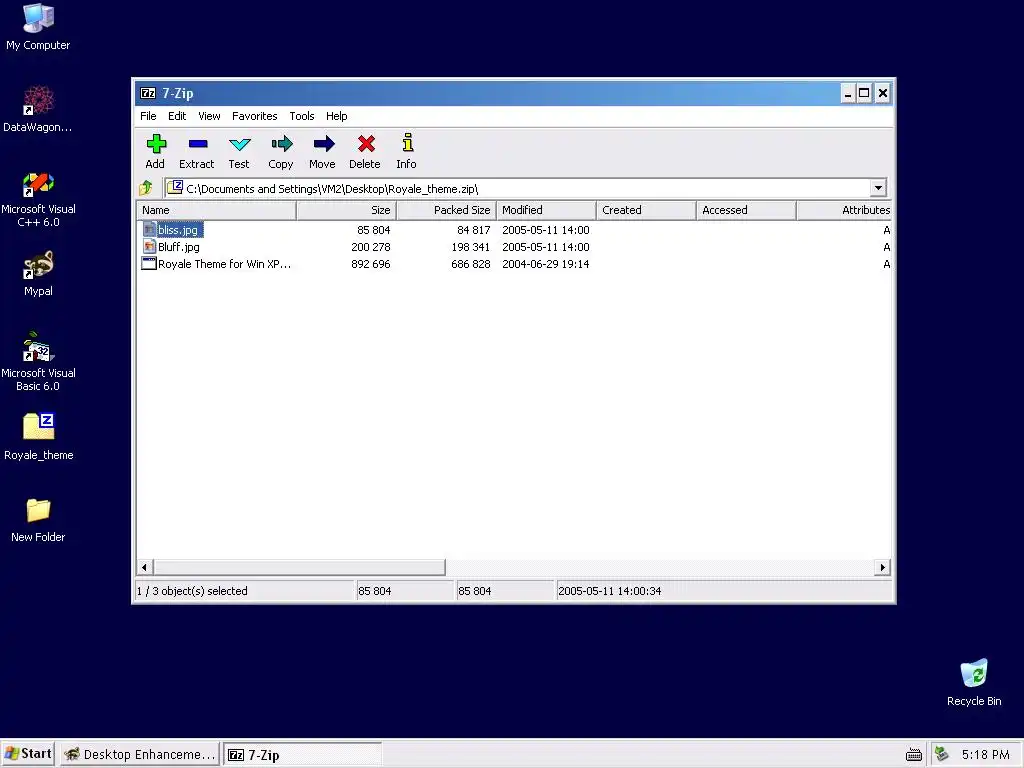The image size is (1024, 768).
Task: Click Royale Theme for Win XP… file name
Action: pyautogui.click(x=225, y=264)
